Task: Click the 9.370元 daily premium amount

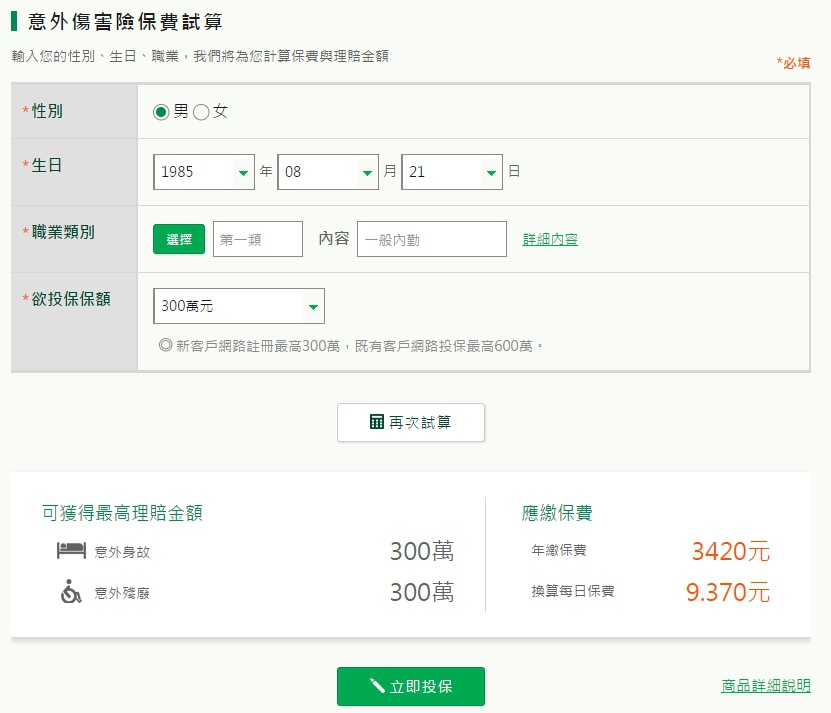Action: (728, 592)
